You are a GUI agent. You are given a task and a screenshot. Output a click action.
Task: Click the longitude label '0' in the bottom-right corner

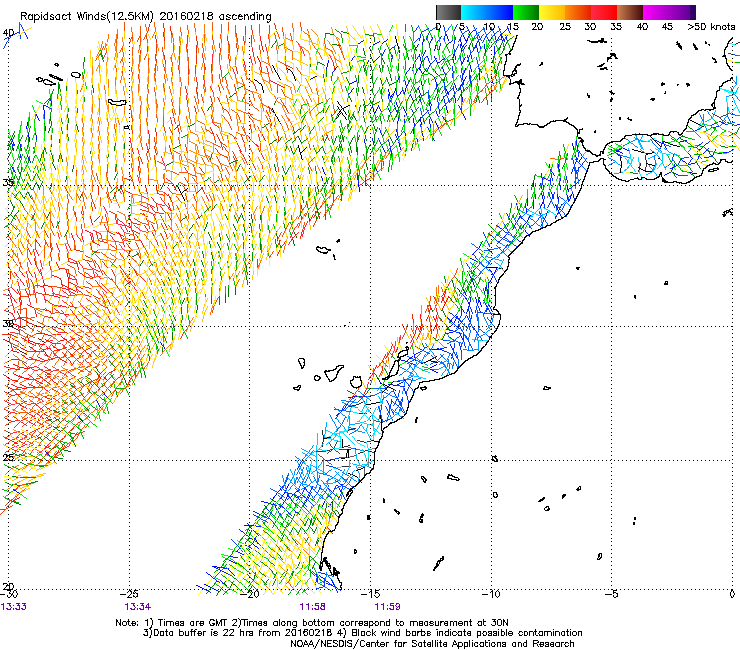[732, 594]
